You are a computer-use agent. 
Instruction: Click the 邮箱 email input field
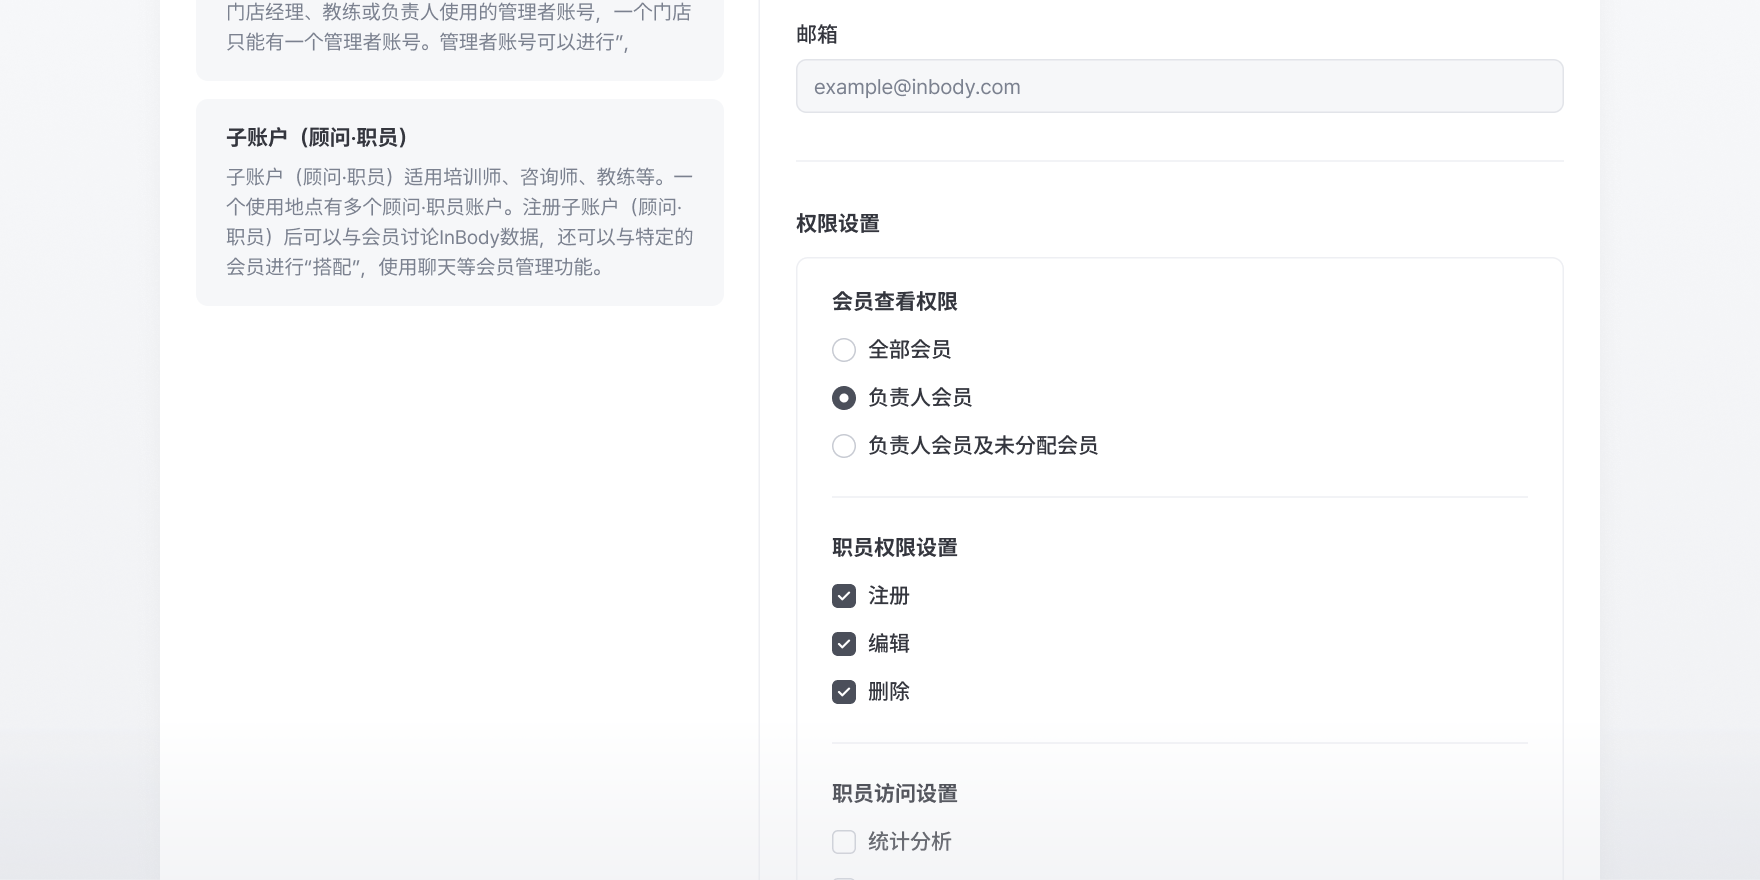pos(1179,86)
